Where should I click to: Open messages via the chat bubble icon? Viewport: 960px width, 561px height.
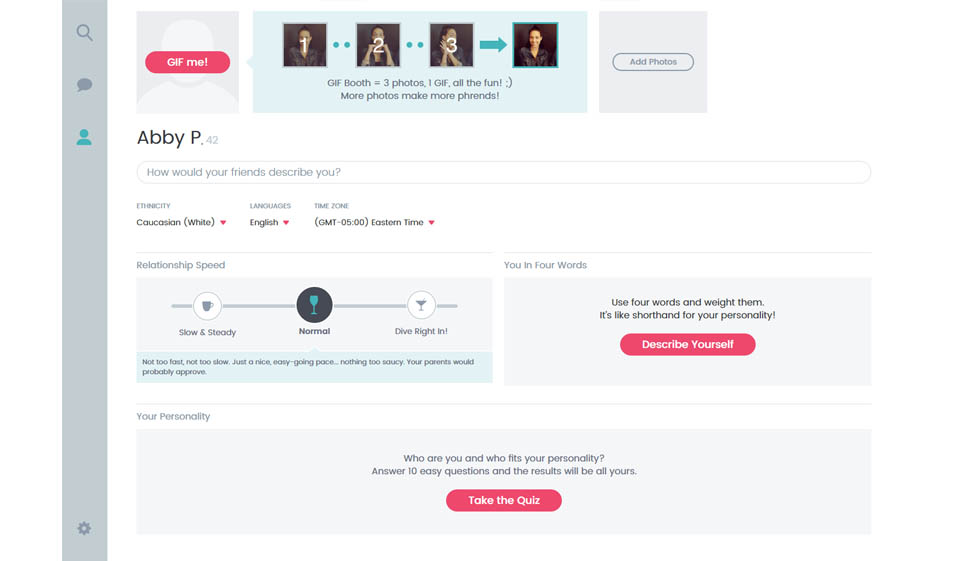[x=84, y=86]
